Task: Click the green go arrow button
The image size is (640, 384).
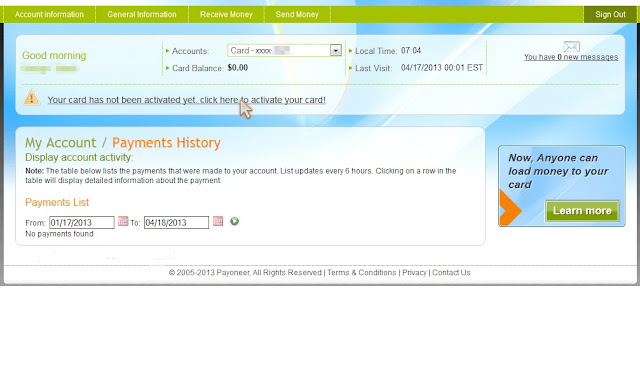Action: 234,221
